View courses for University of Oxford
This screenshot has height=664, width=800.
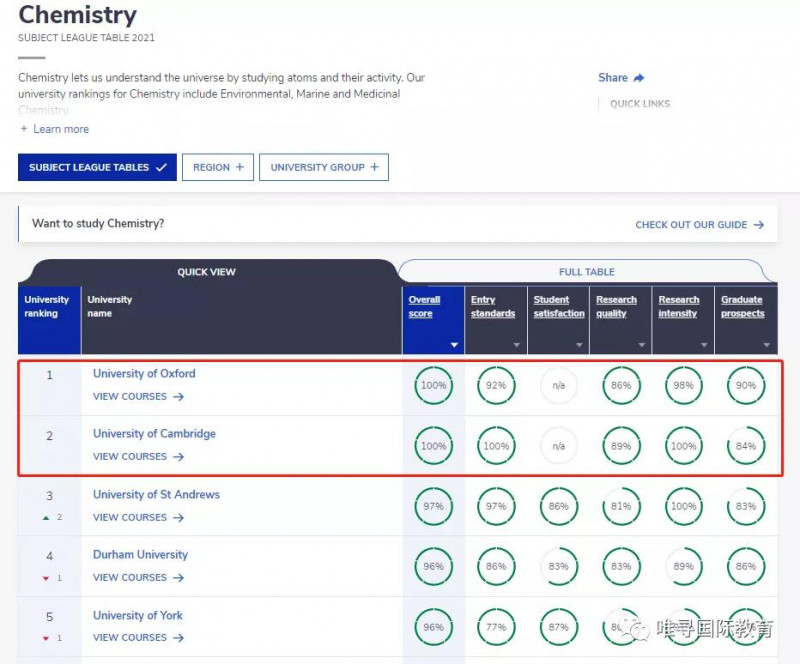(138, 397)
